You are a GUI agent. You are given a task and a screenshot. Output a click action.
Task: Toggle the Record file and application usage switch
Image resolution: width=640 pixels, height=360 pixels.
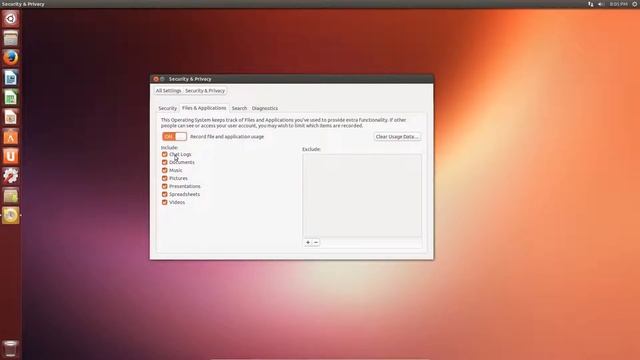tap(174, 136)
